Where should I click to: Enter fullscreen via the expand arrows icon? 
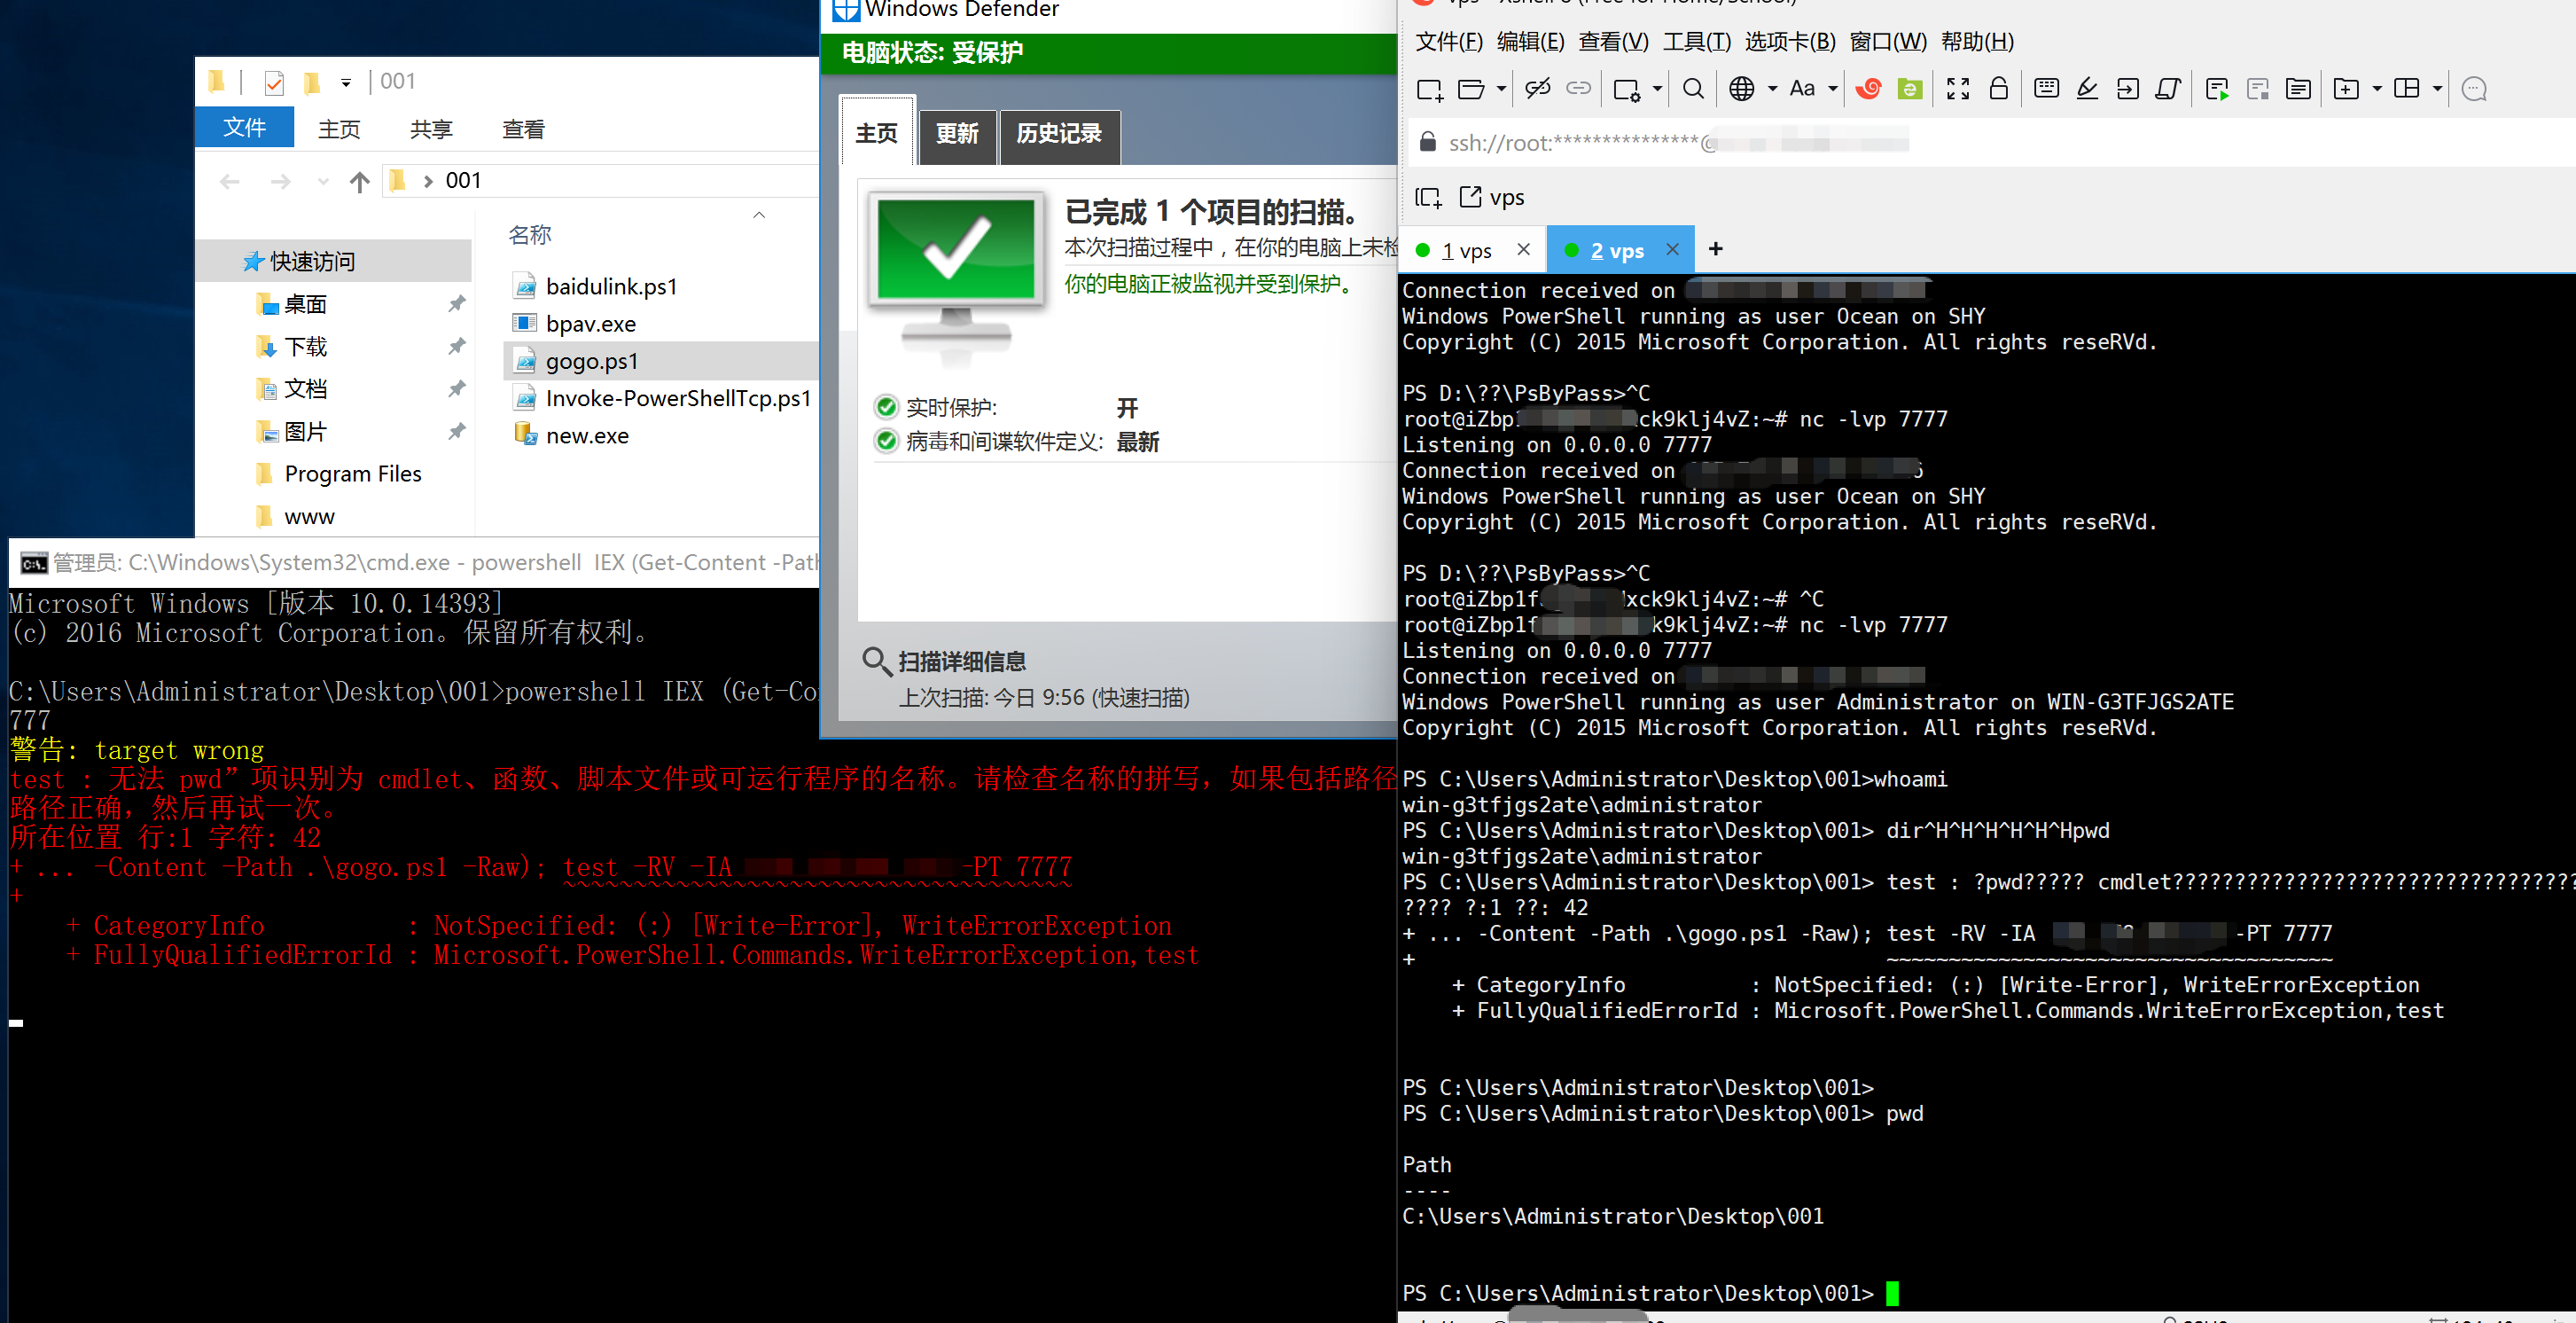click(x=1957, y=89)
